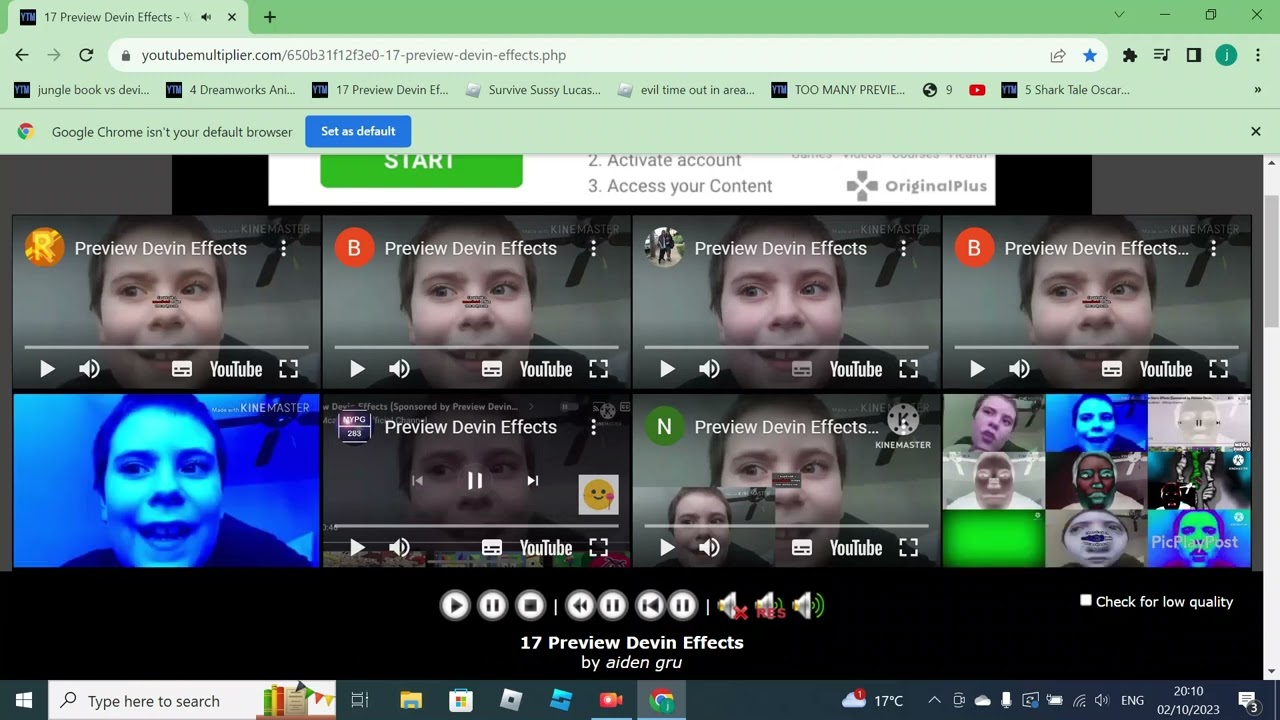
Task: Click the Set as default button
Action: [x=358, y=131]
